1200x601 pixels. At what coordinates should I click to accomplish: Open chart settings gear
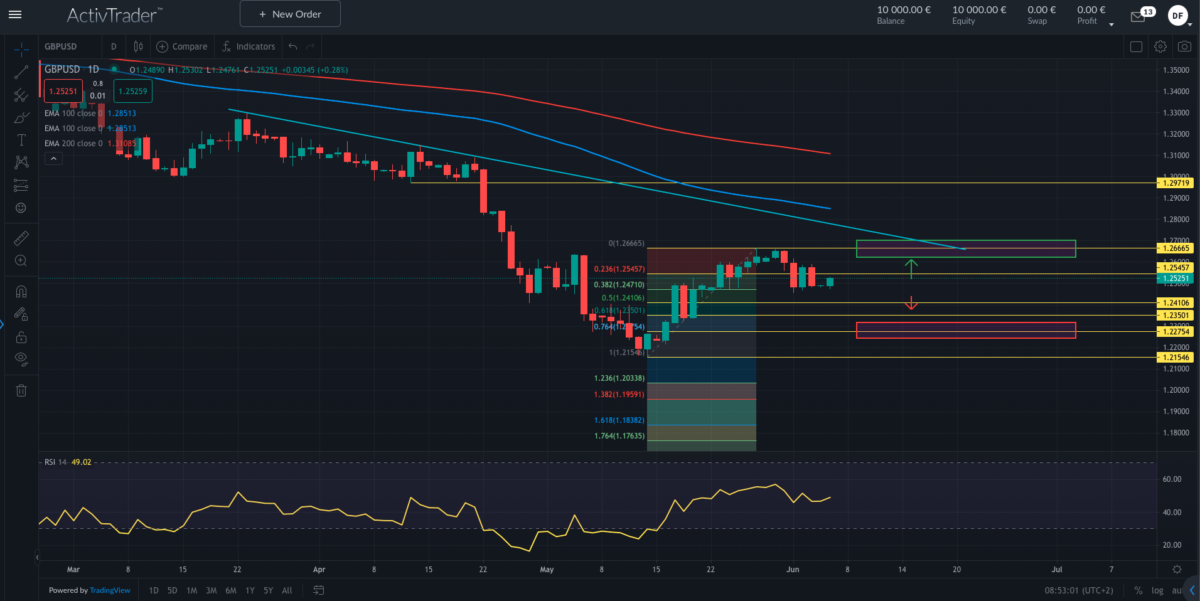pos(1160,46)
